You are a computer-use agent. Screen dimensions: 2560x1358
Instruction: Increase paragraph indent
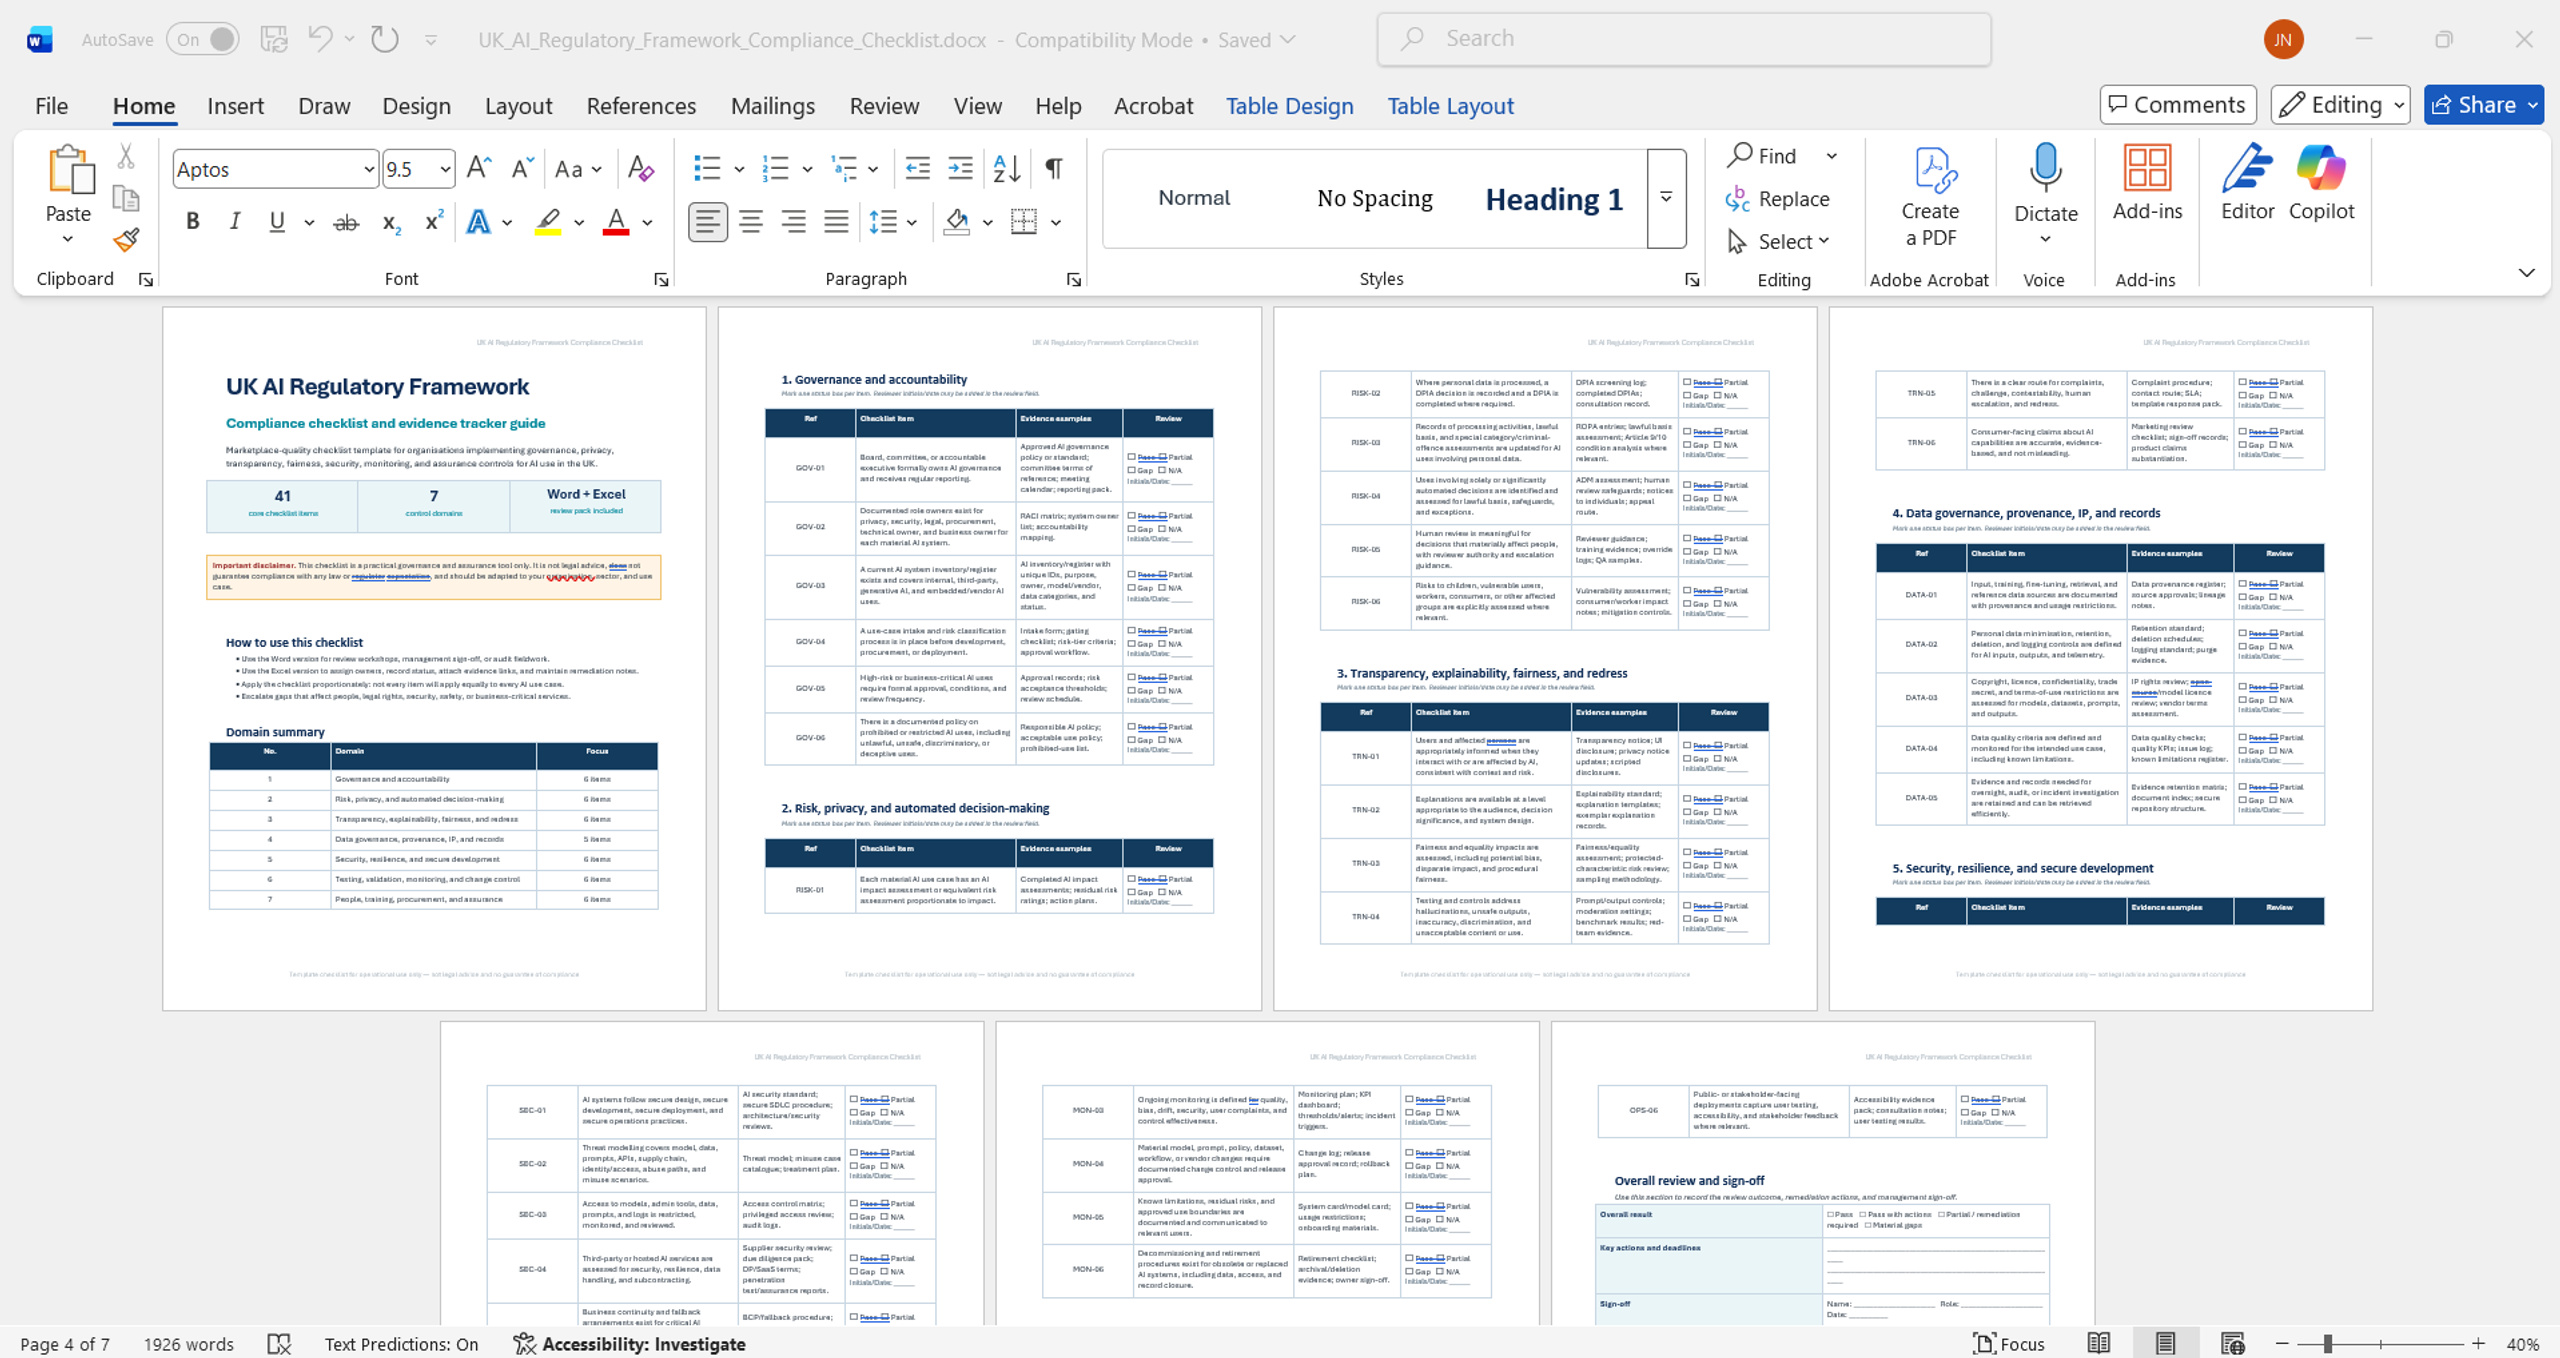(960, 168)
